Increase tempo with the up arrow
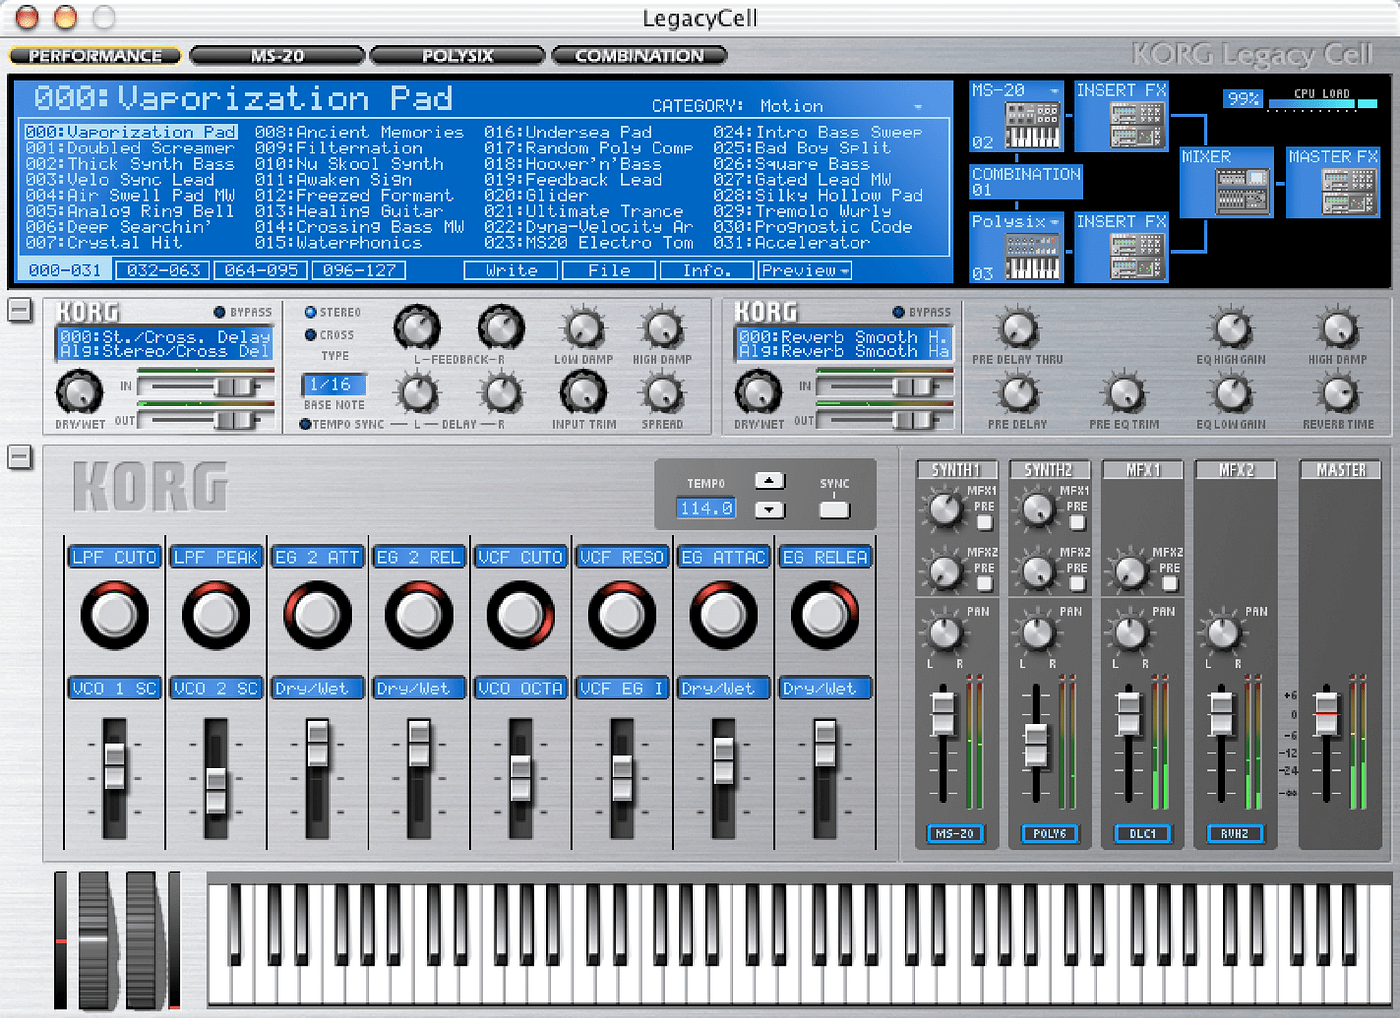The image size is (1400, 1018). pyautogui.click(x=769, y=481)
